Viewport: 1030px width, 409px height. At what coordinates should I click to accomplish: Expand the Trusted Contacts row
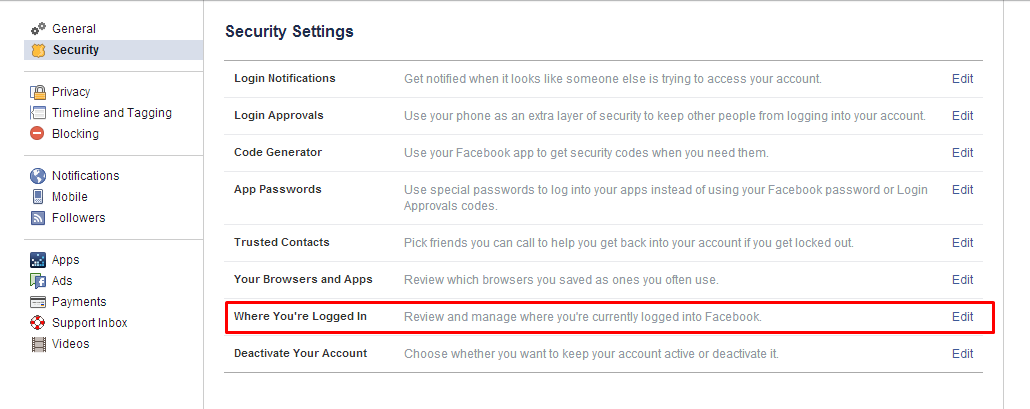click(x=603, y=243)
